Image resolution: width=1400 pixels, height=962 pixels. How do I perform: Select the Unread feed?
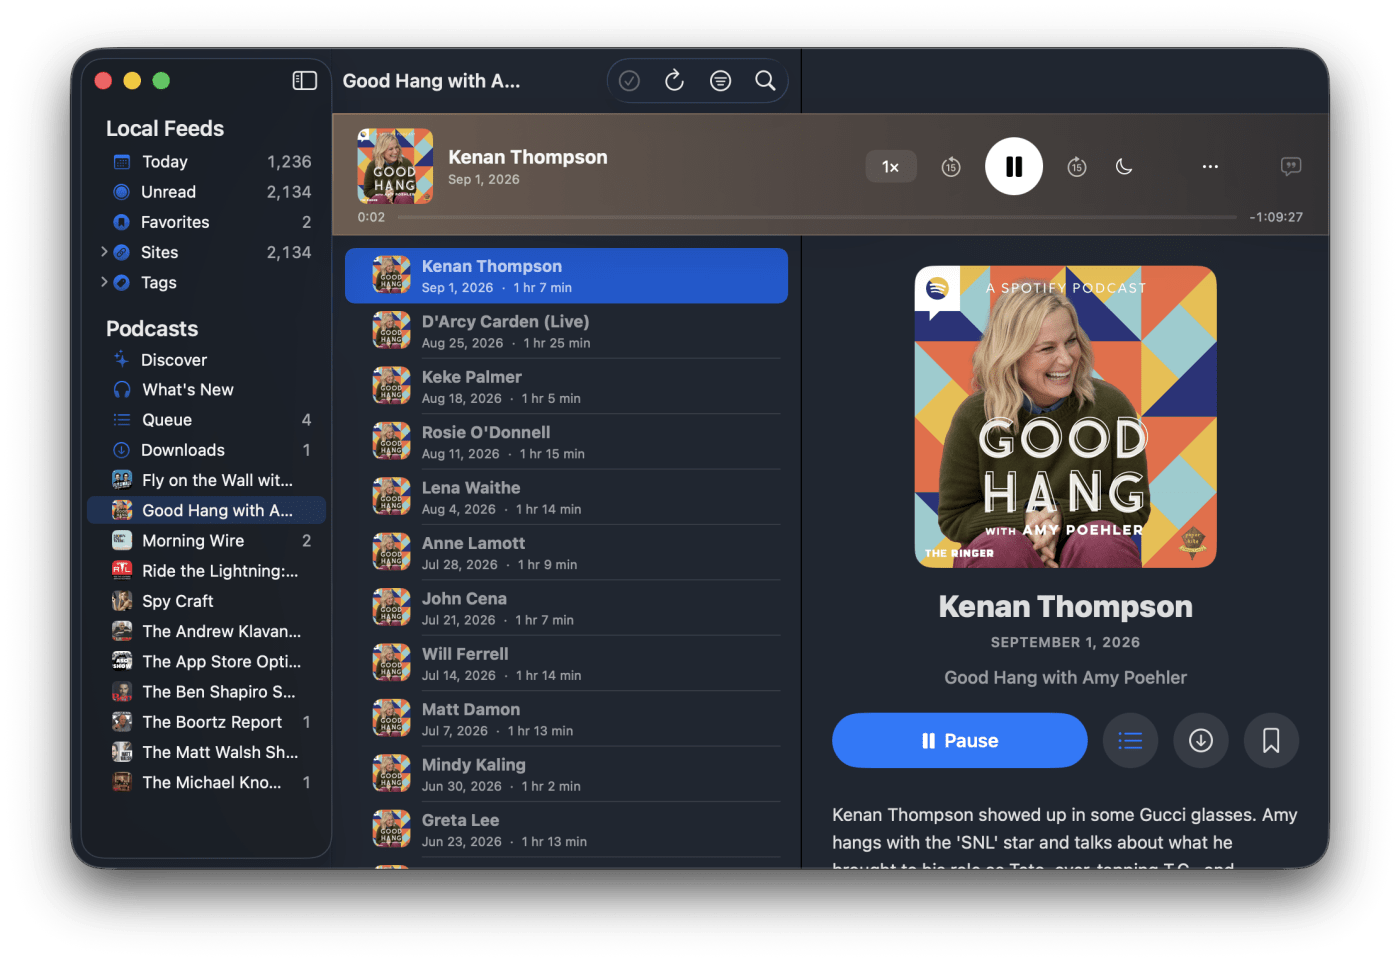[207, 192]
